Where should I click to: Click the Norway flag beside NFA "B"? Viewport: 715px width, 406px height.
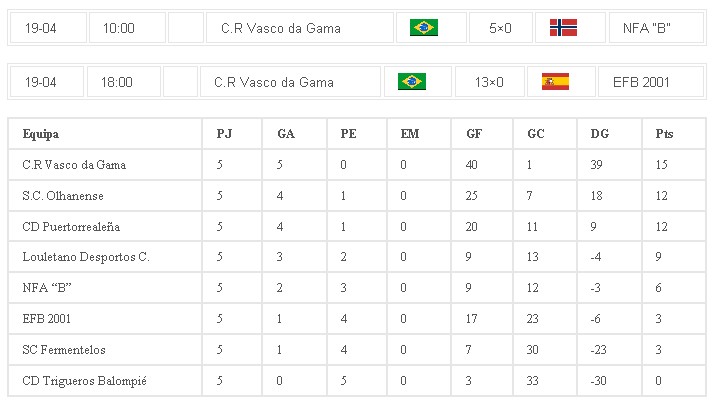pyautogui.click(x=563, y=28)
